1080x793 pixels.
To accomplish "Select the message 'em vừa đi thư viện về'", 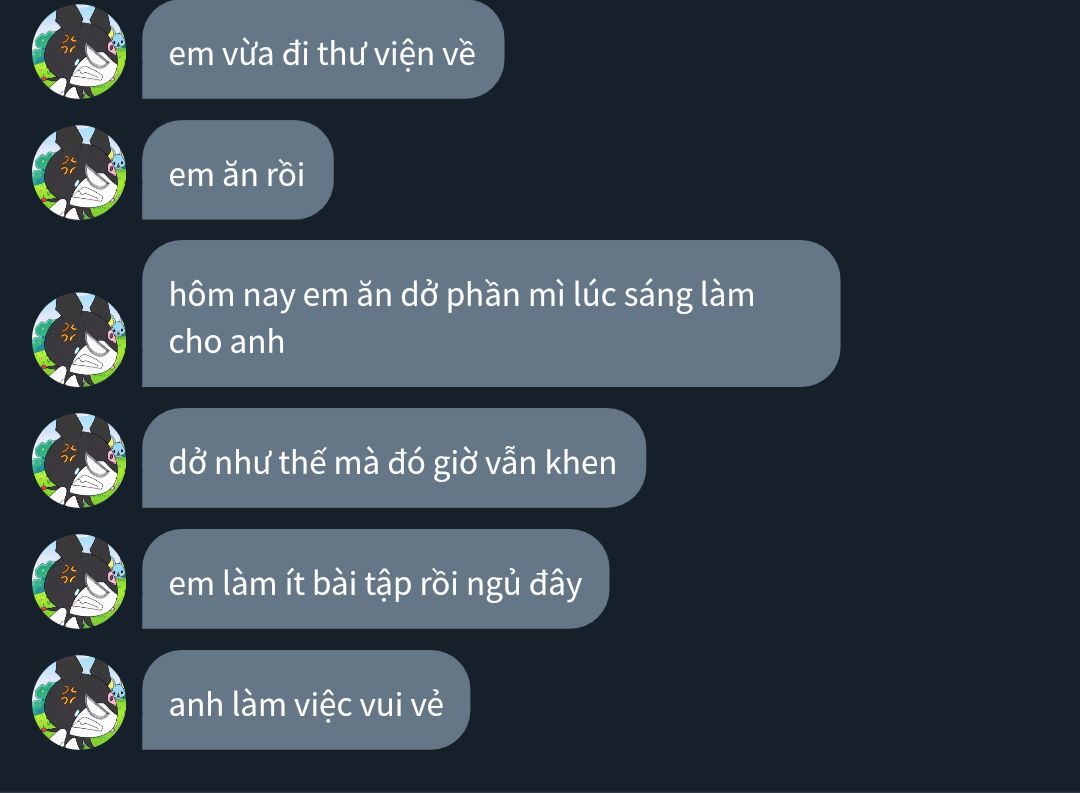I will [x=323, y=50].
